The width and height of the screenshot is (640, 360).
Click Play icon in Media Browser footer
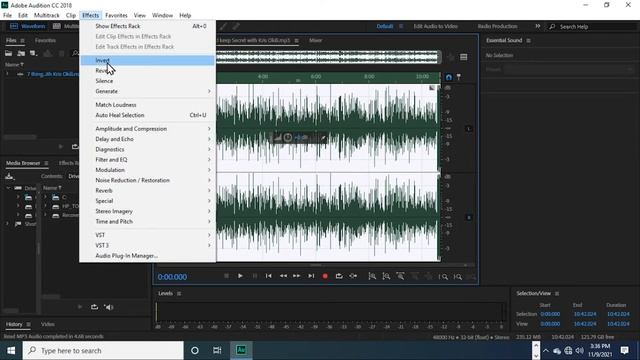point(80,307)
